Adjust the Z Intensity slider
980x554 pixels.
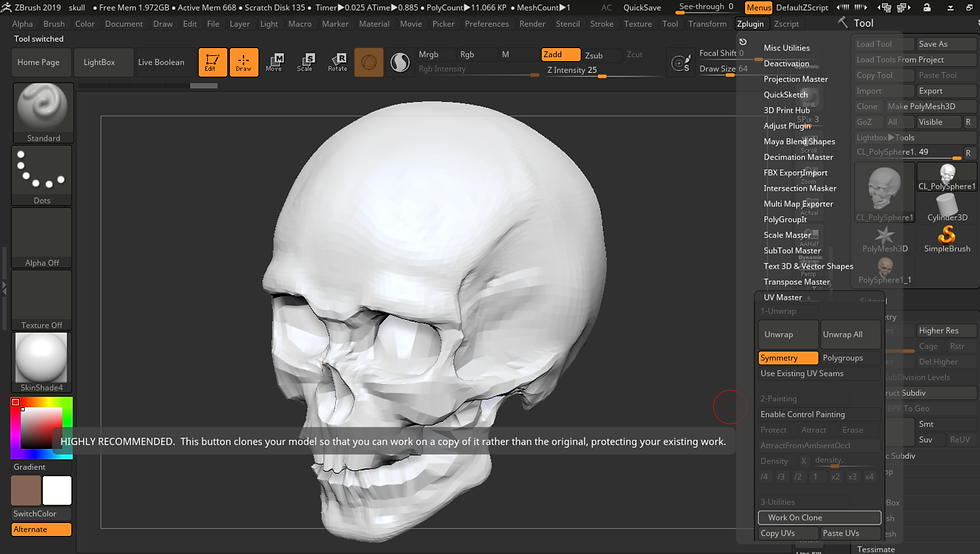[602, 70]
